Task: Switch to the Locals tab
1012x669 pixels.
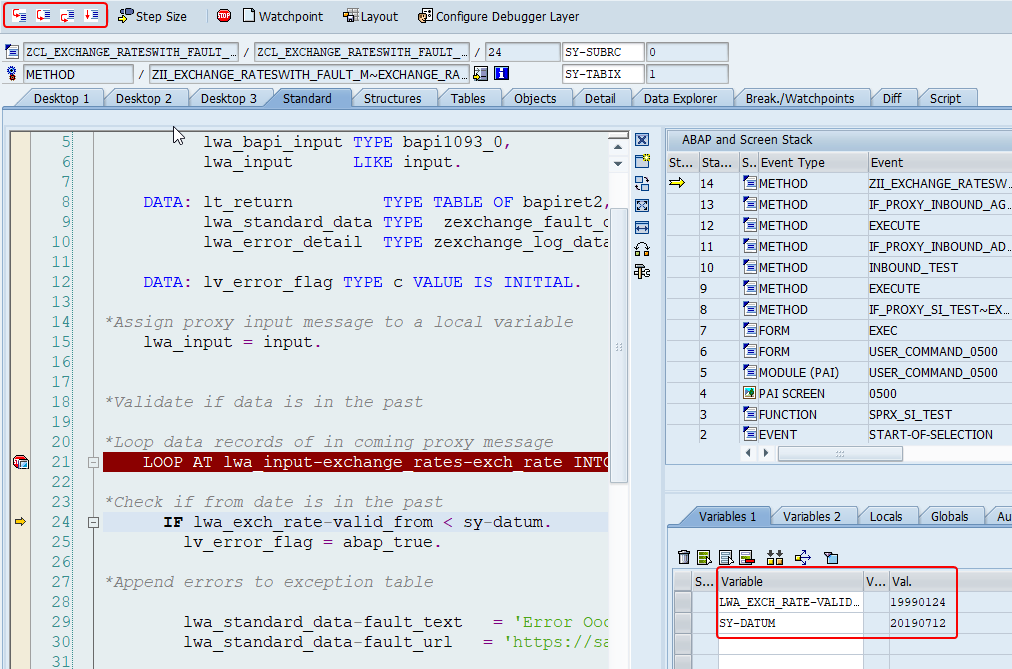Action: [886, 516]
